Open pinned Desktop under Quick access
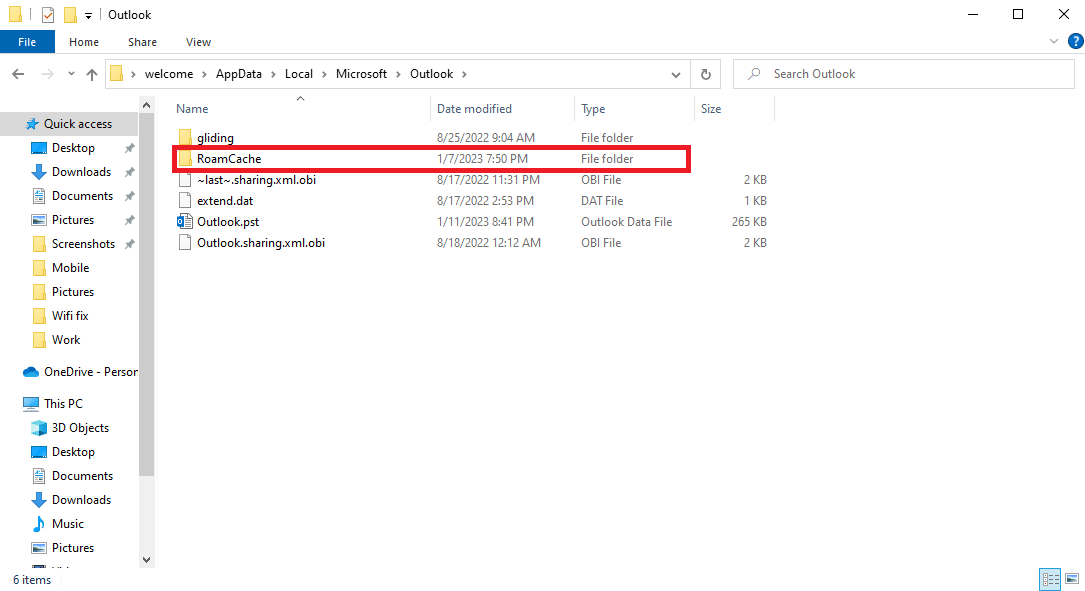Screen dimensions: 1085x591 click(x=73, y=148)
